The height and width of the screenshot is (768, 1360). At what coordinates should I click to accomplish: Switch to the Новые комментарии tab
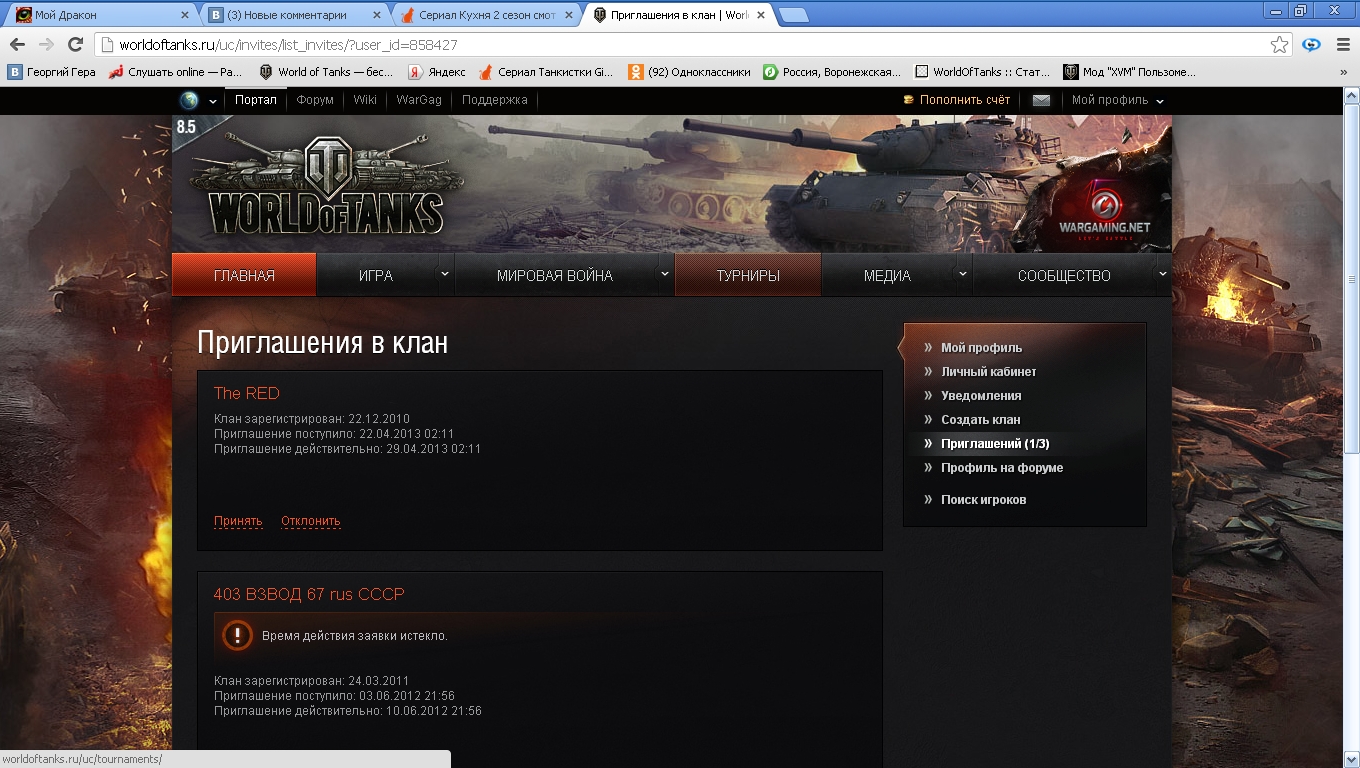[x=291, y=15]
